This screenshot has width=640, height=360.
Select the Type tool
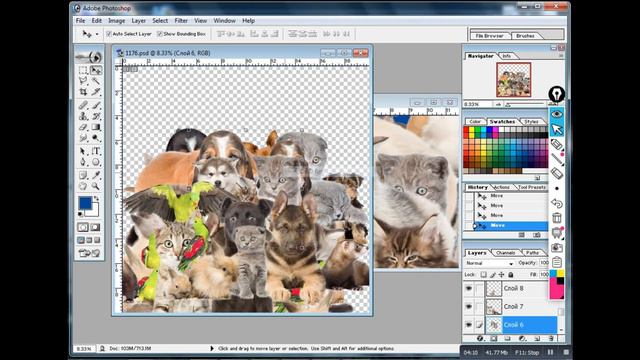[96, 151]
